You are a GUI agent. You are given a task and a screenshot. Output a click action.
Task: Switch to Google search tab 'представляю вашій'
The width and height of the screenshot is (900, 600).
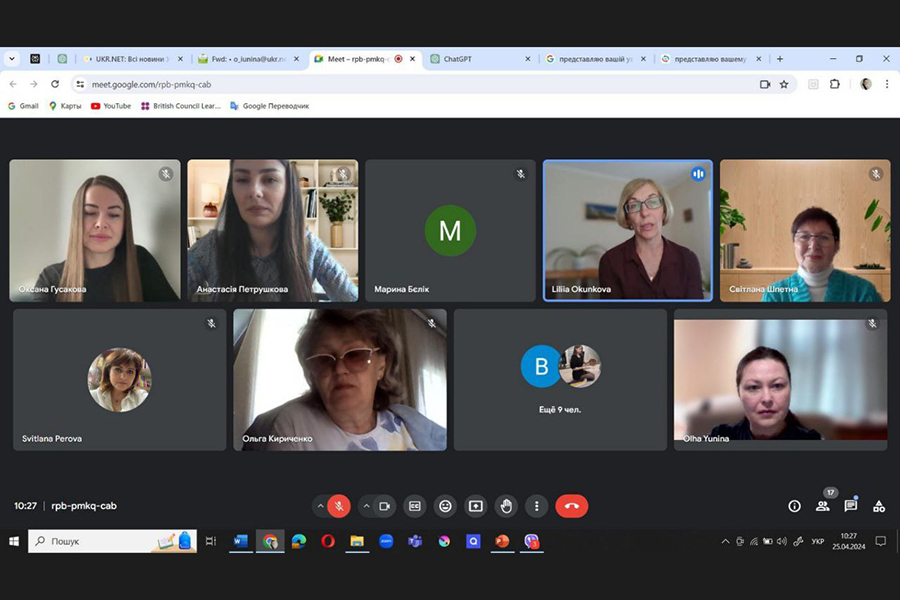(x=595, y=59)
